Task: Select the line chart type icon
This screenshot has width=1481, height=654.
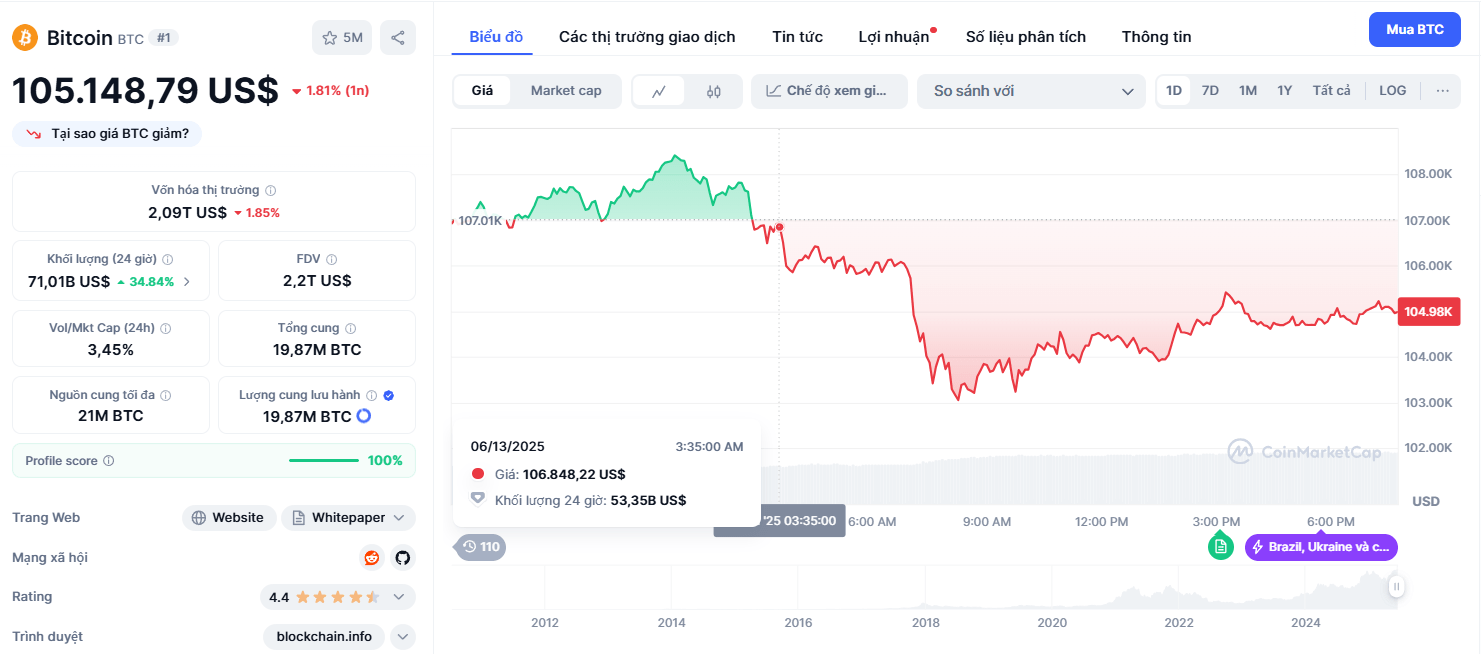Action: pyautogui.click(x=659, y=91)
